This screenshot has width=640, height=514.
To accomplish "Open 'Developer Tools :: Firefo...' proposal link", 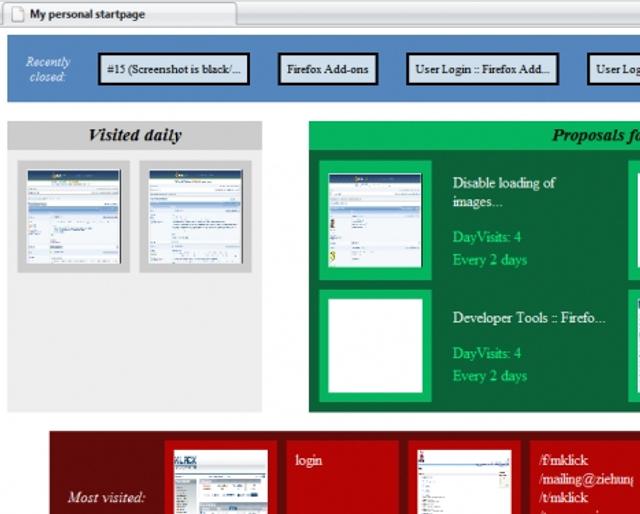I will click(x=529, y=318).
